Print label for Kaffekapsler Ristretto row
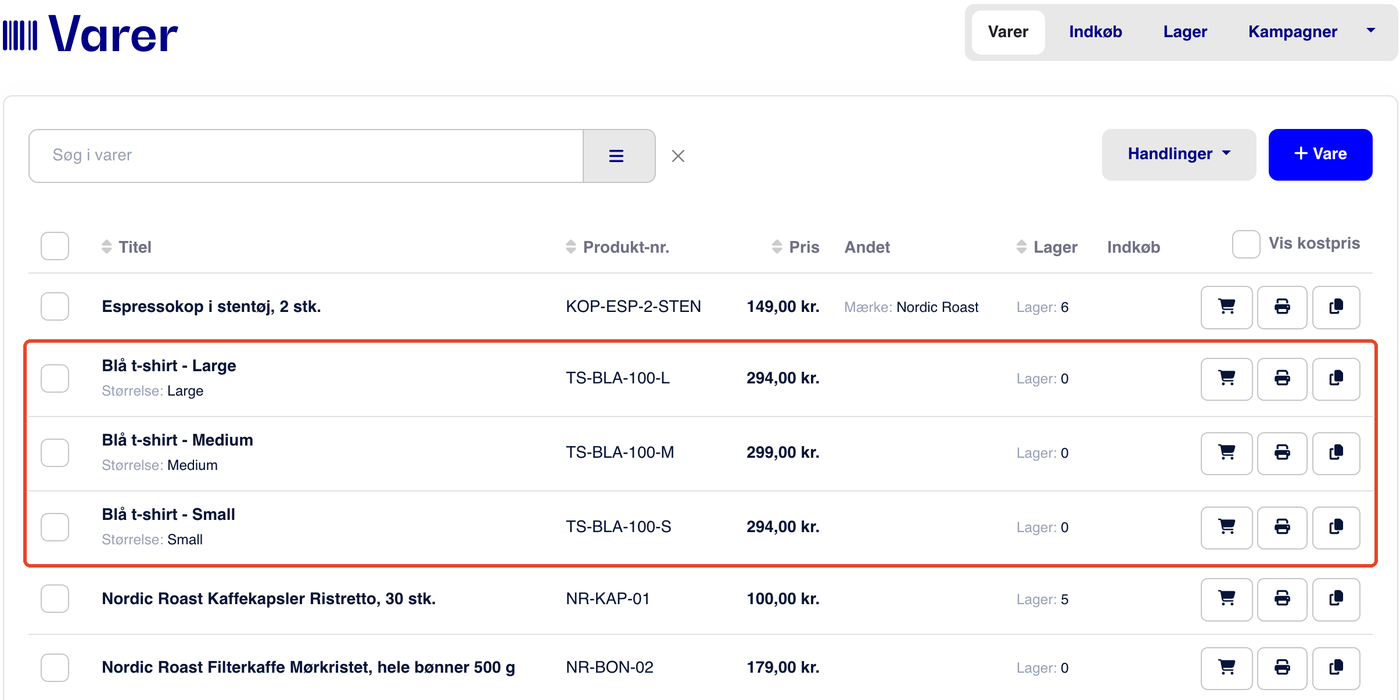The image size is (1400, 700). (x=1282, y=599)
